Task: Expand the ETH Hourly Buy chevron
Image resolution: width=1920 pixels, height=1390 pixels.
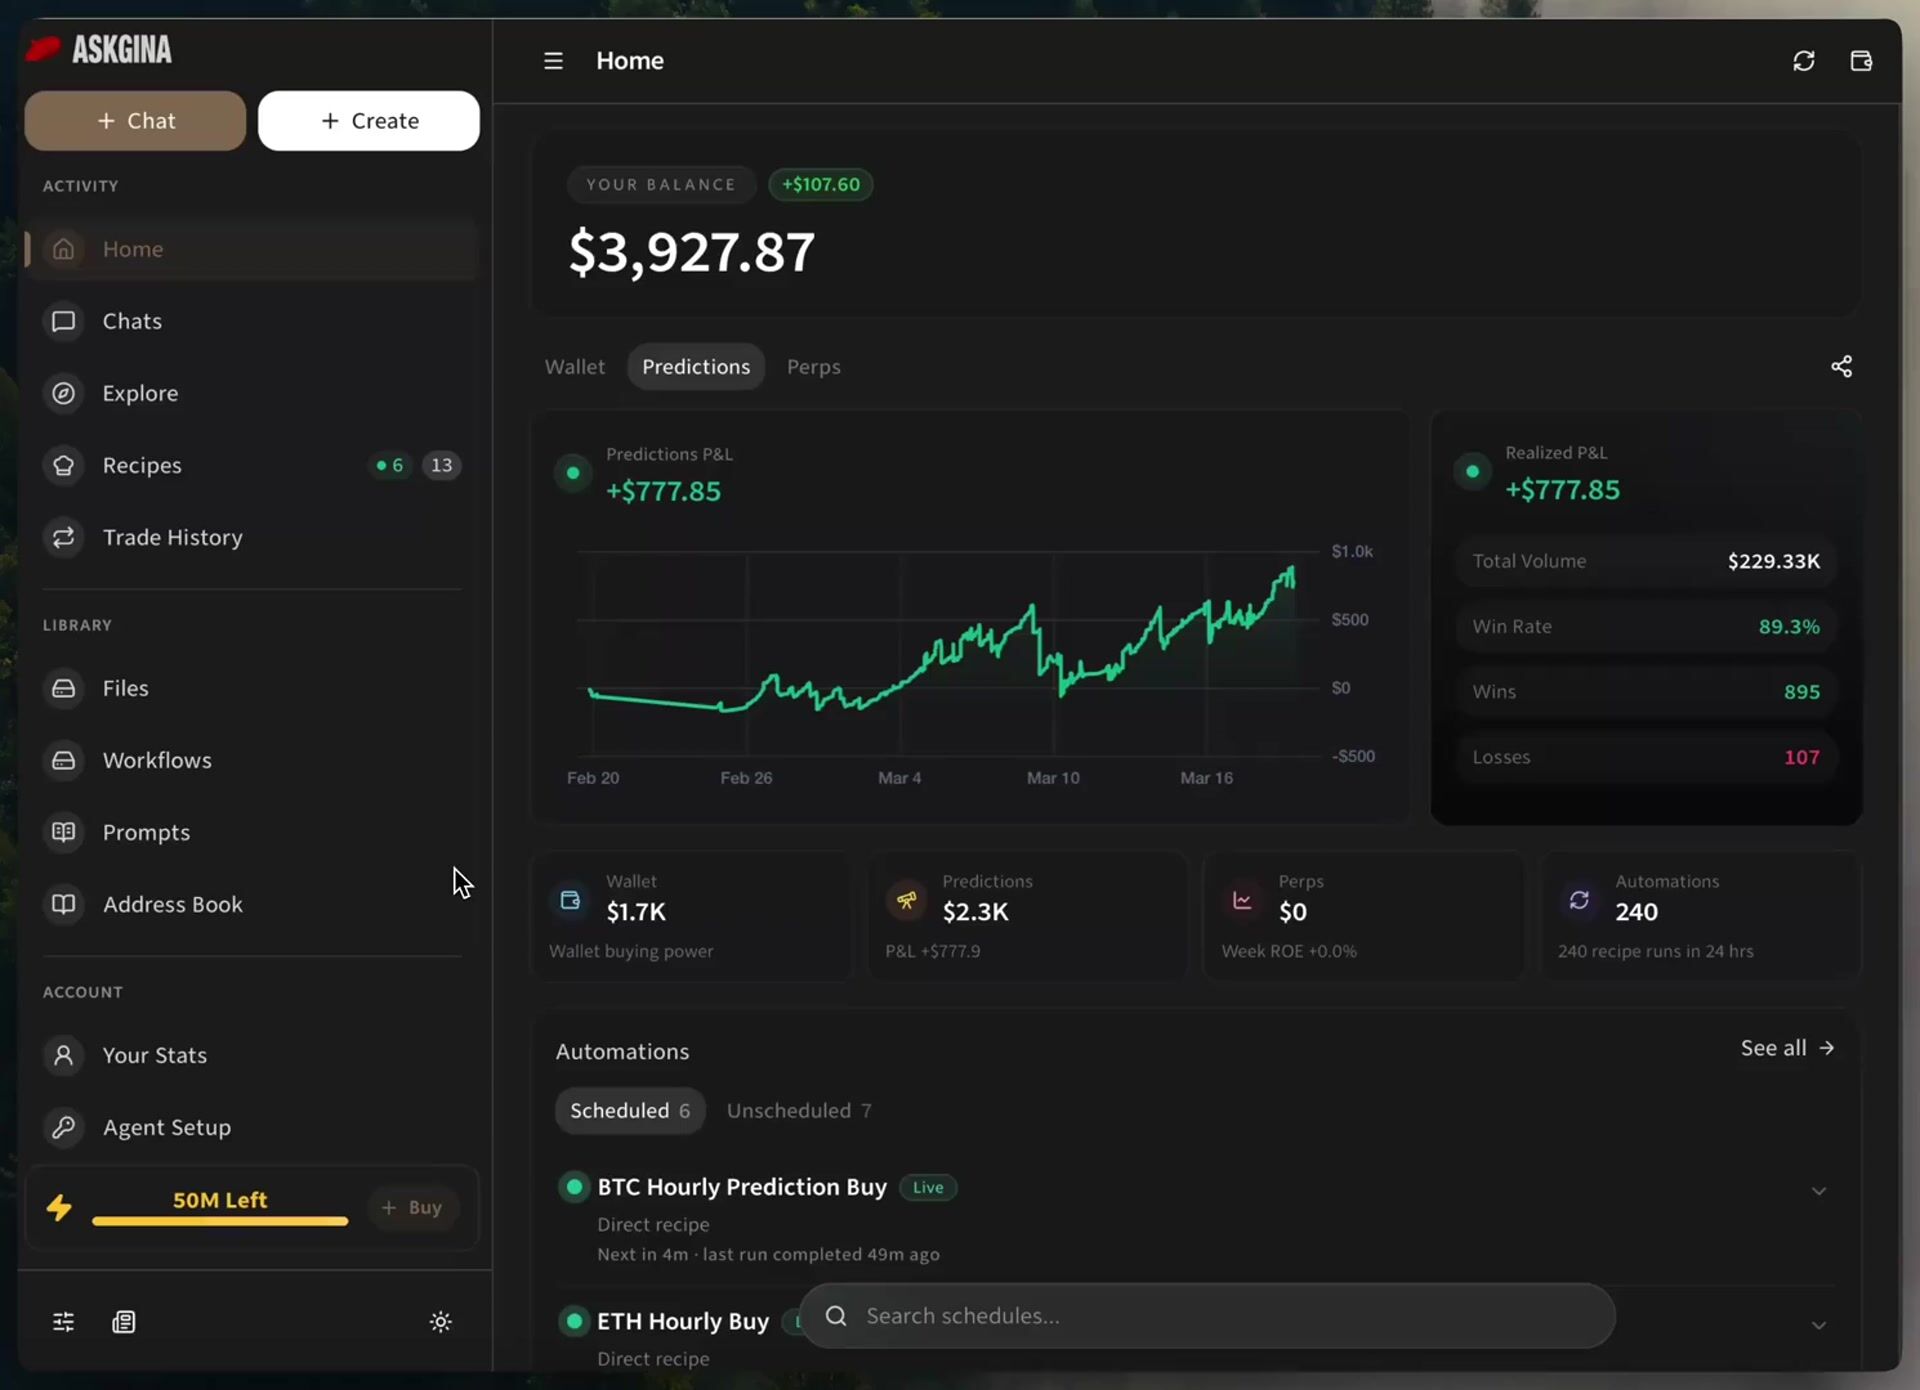Action: [1818, 1326]
